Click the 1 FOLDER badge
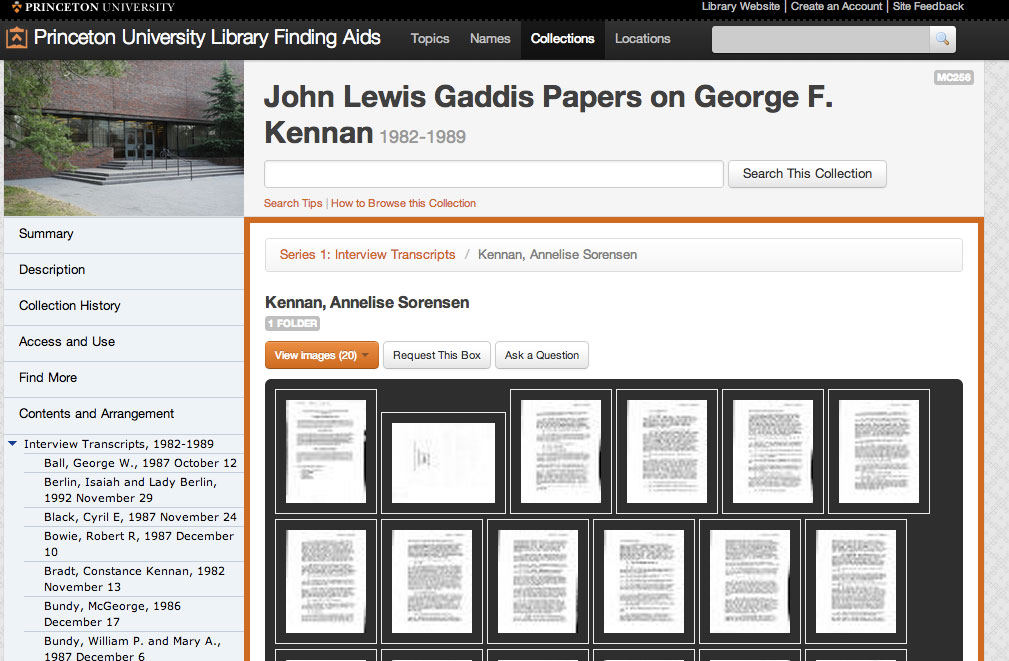The height and width of the screenshot is (661, 1009). (x=292, y=323)
